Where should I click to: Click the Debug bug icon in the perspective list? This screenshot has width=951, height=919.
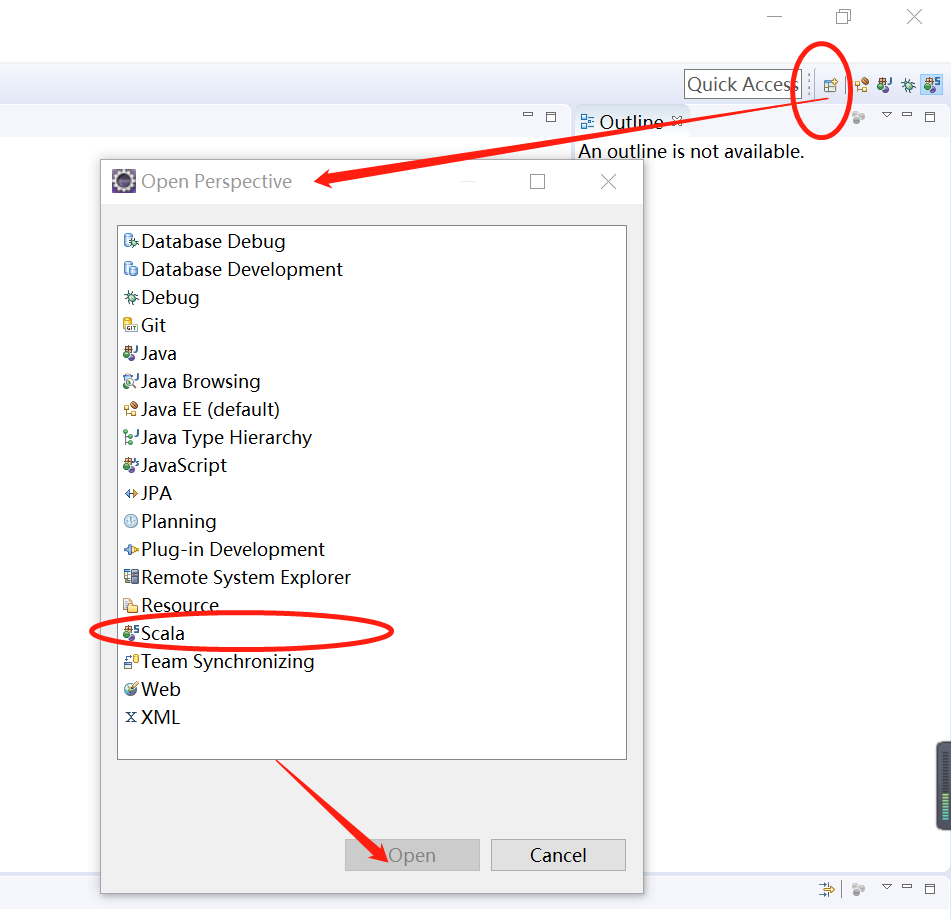[x=131, y=297]
